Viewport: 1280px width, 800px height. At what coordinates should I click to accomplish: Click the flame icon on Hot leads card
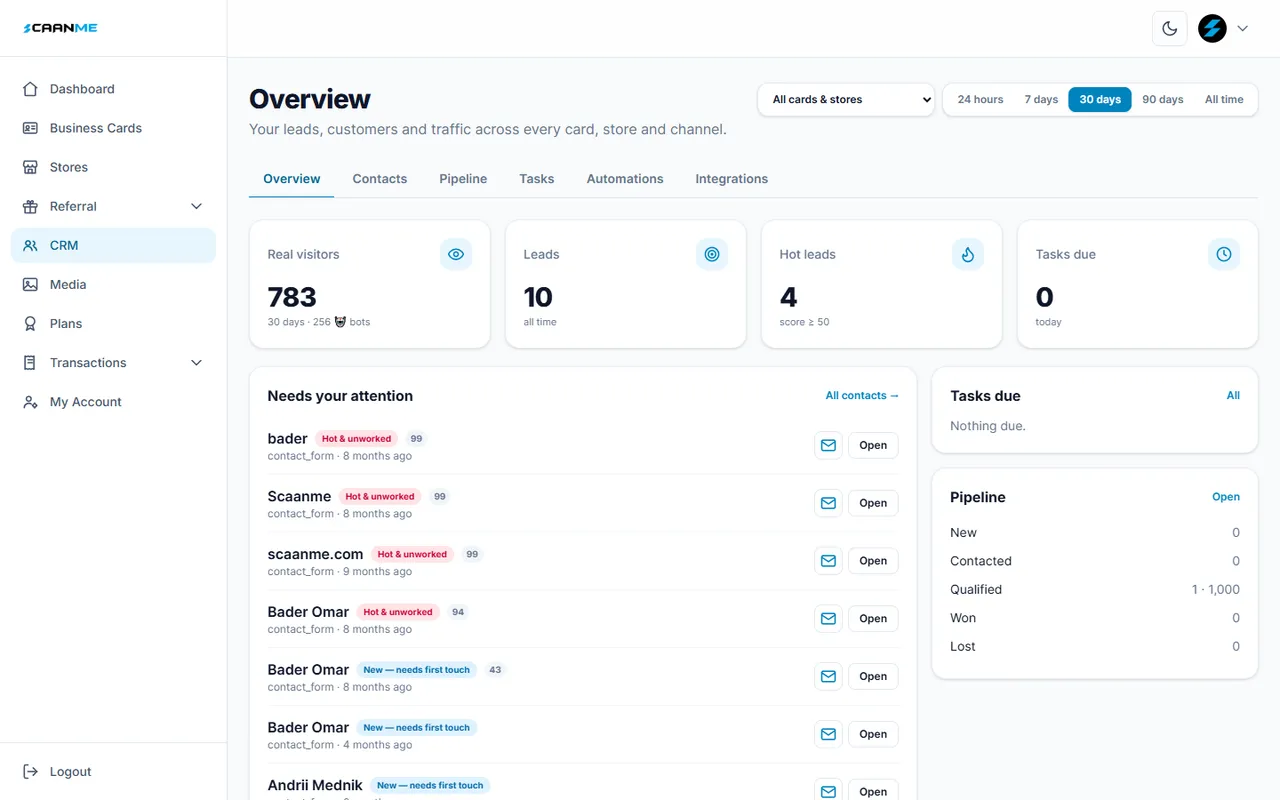(x=968, y=254)
